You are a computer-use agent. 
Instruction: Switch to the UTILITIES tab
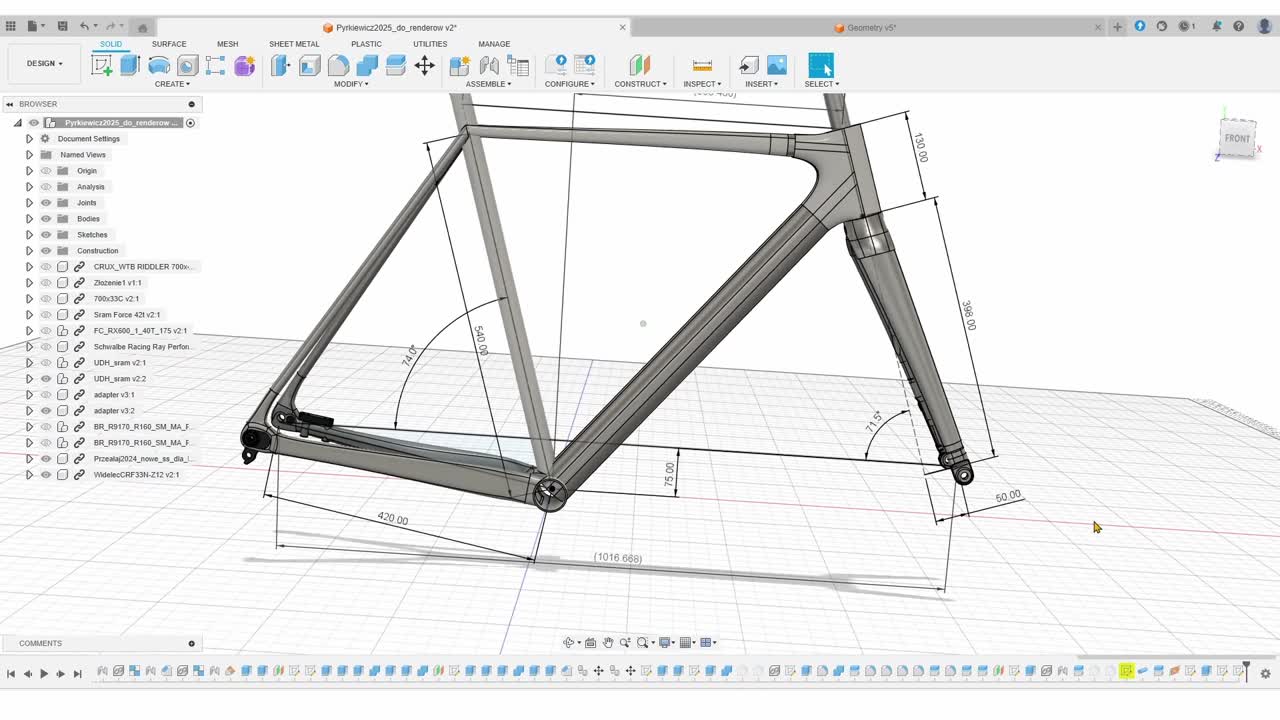coord(430,44)
